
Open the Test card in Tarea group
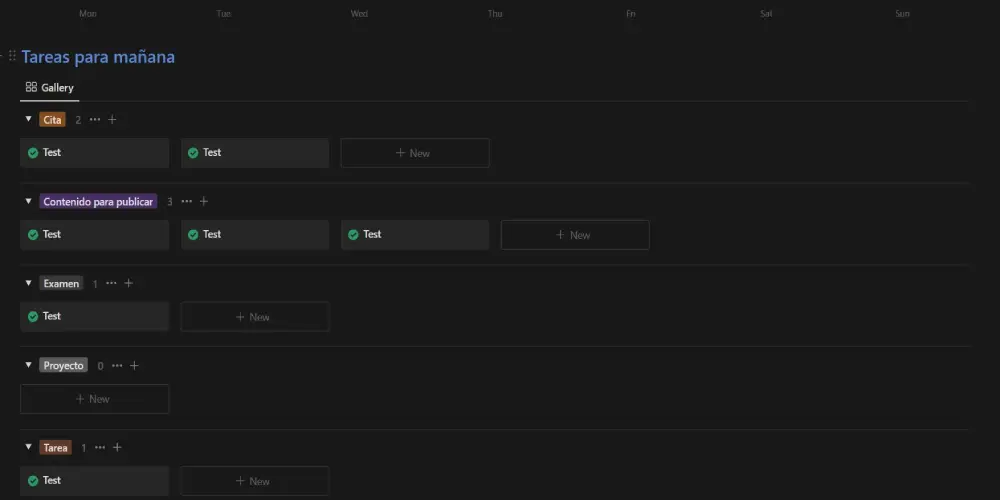pos(95,481)
